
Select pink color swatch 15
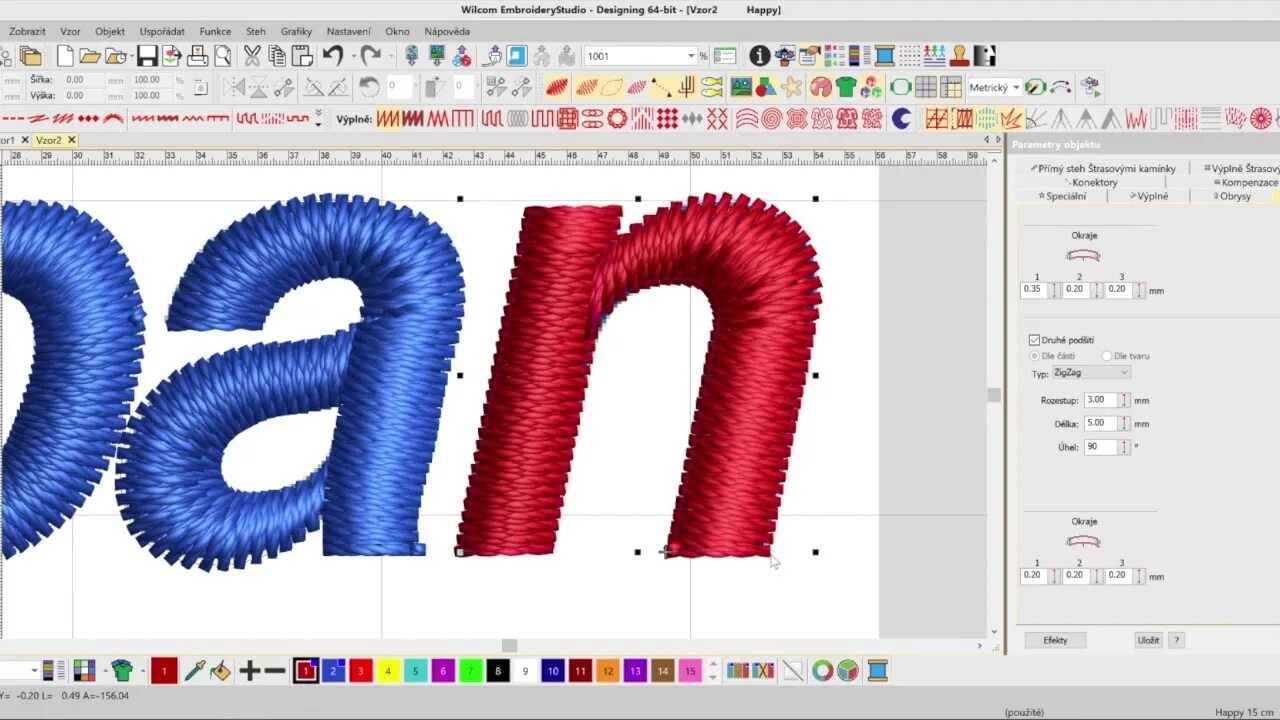(x=689, y=671)
